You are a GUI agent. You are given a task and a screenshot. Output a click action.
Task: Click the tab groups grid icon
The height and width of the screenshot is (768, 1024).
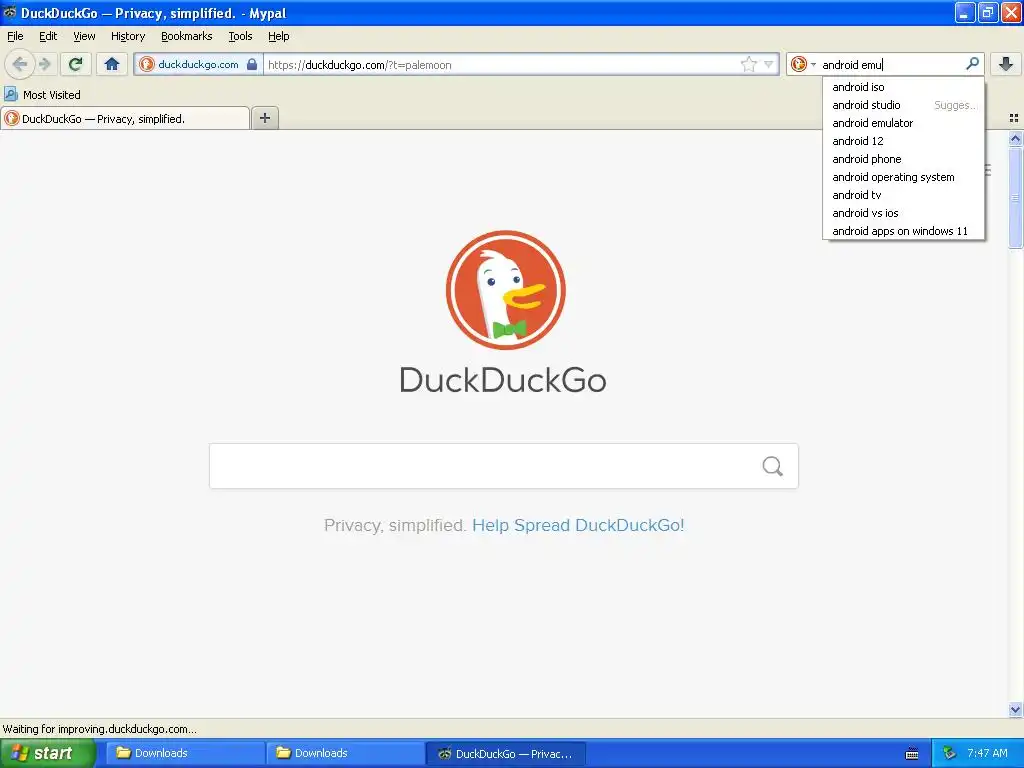click(x=1014, y=118)
